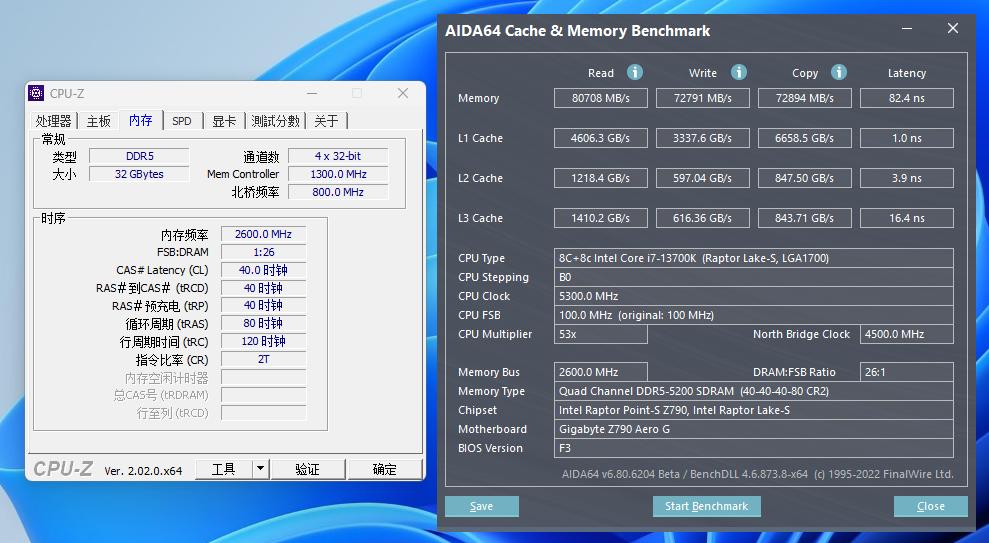Click the L1 Cache Latency value 1.0 ns
This screenshot has height=543, width=989.
click(907, 138)
